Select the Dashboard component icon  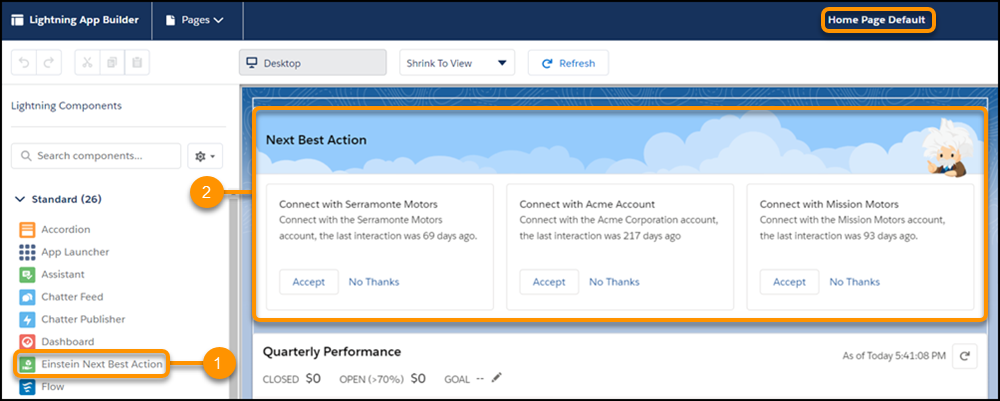click(27, 342)
